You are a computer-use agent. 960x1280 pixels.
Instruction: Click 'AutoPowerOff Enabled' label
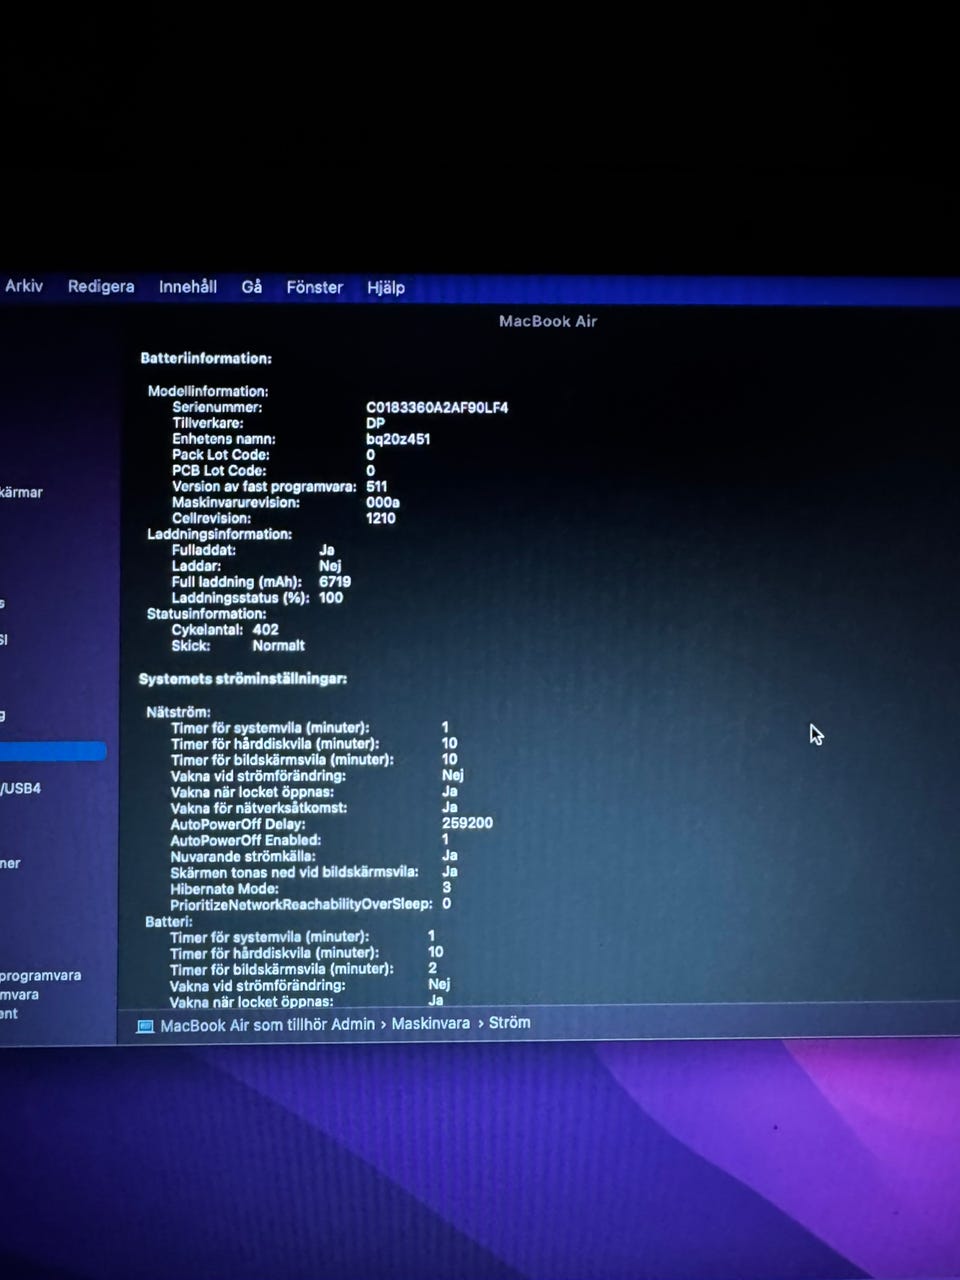[245, 840]
